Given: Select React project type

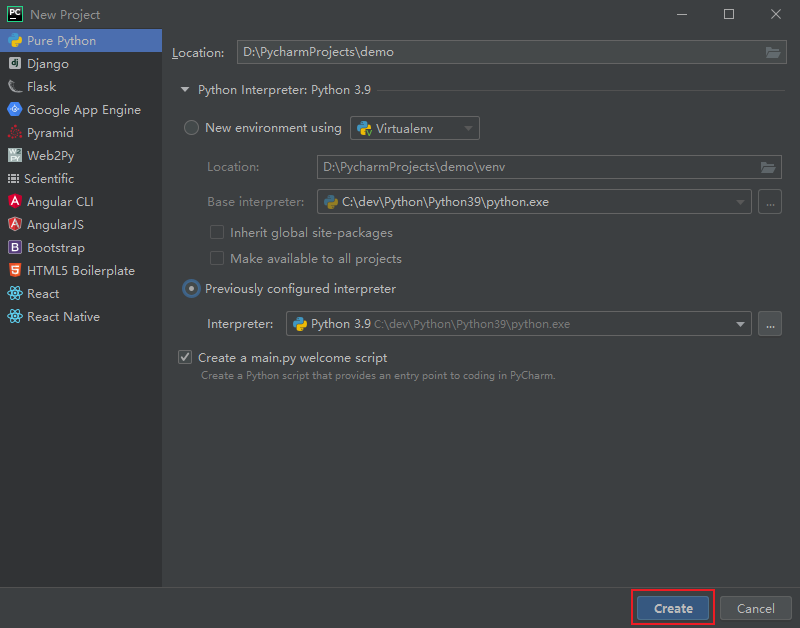Looking at the screenshot, I should click(81, 293).
